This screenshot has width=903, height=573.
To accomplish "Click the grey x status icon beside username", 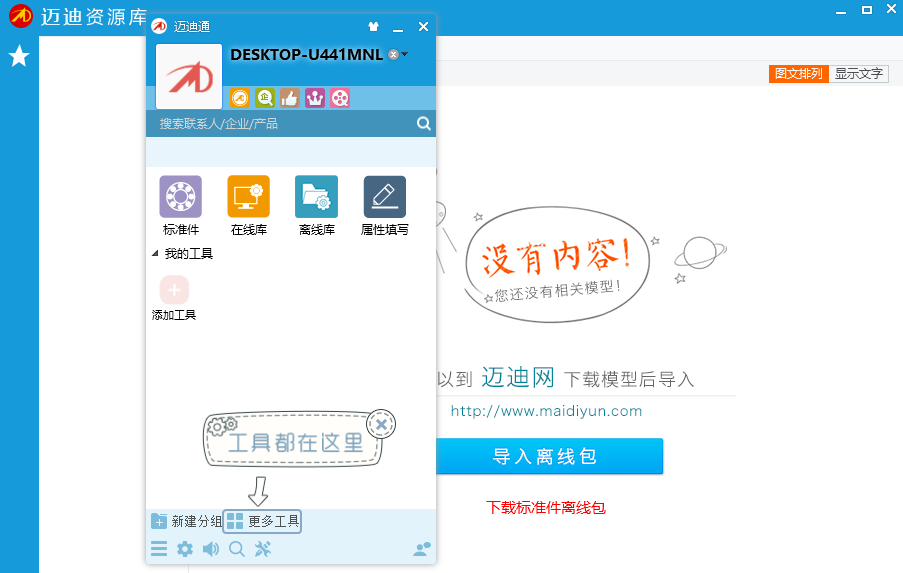I will point(393,55).
